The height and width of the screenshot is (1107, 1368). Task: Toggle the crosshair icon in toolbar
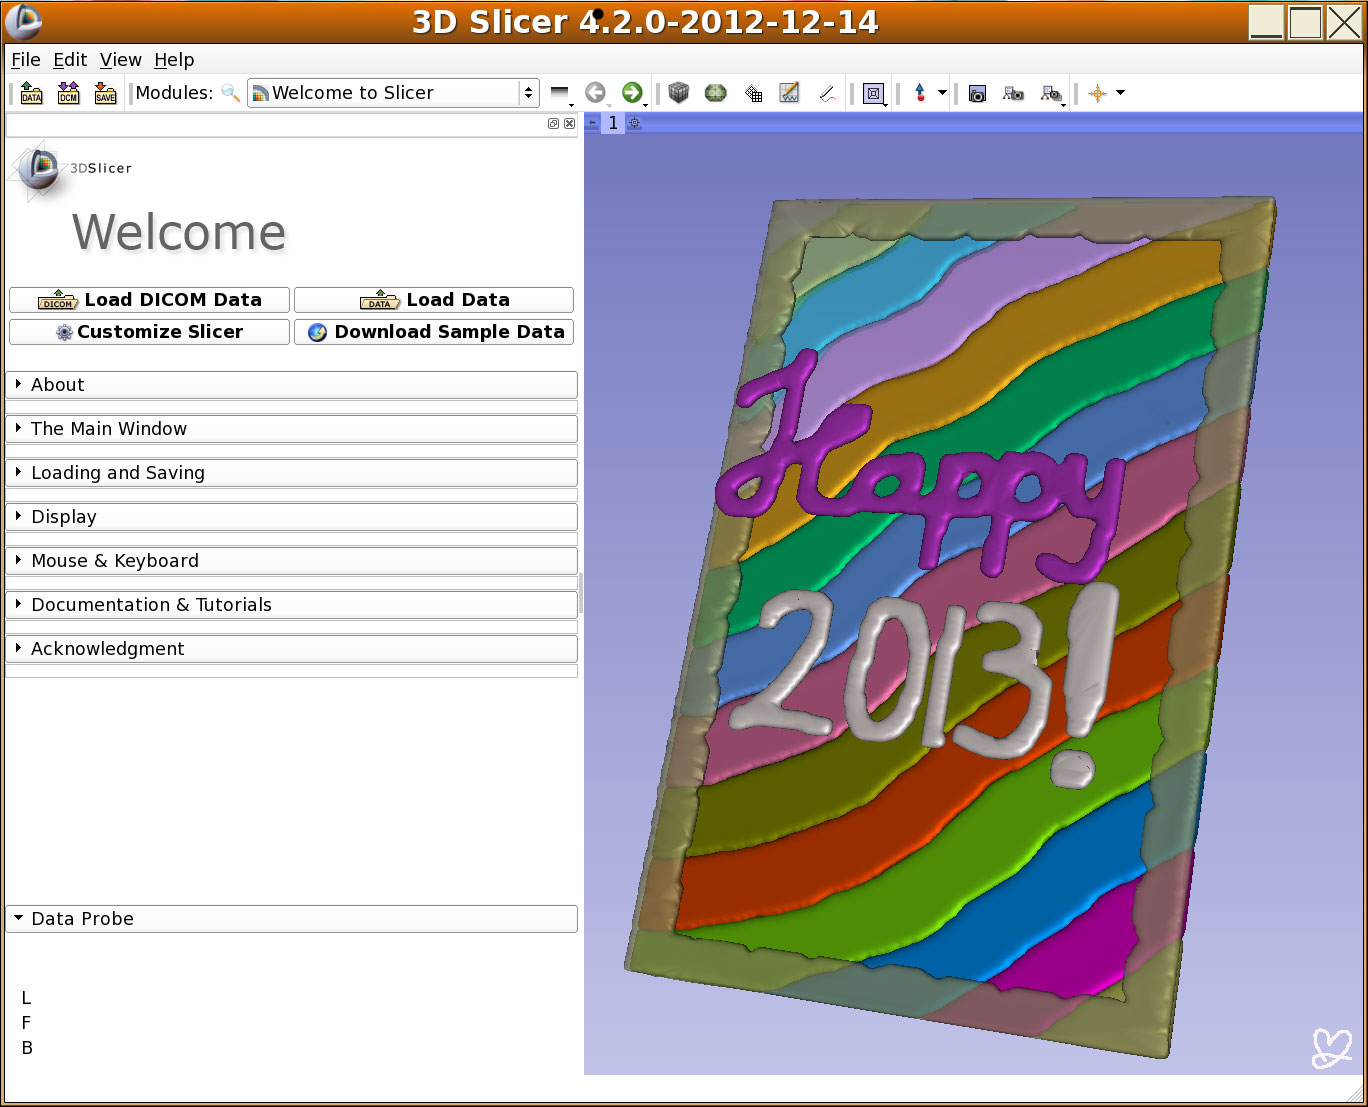(x=1097, y=93)
